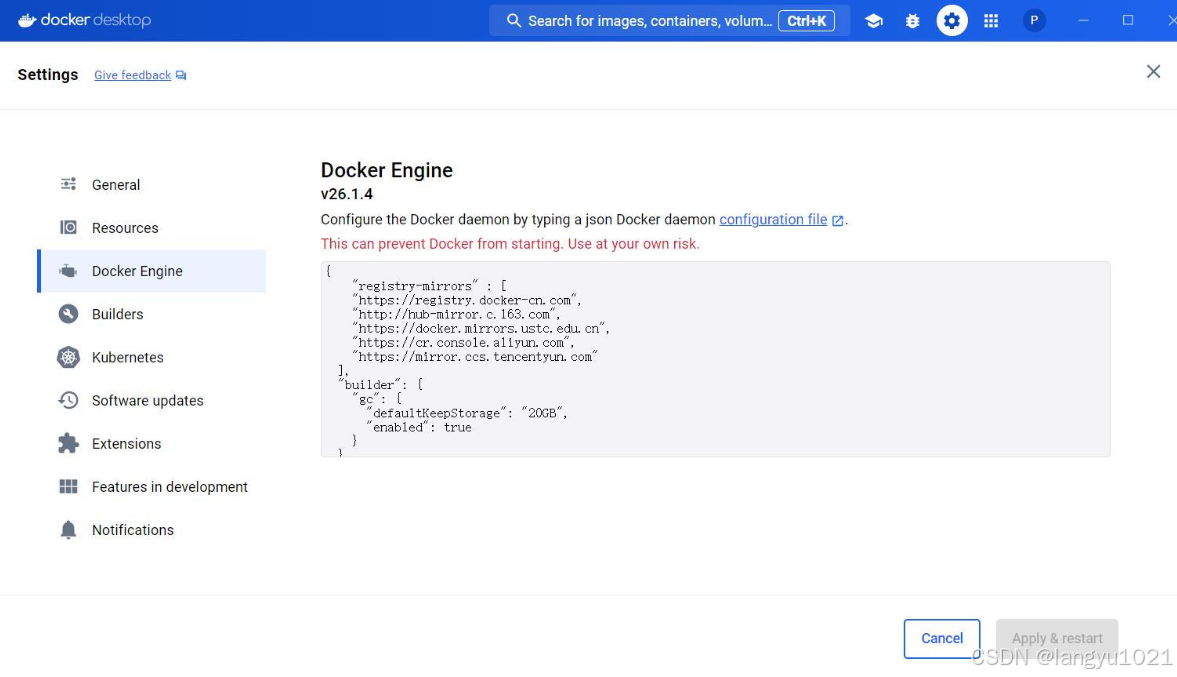The image size is (1177, 677).
Task: Open the account avatar labeled P
Action: point(1034,21)
